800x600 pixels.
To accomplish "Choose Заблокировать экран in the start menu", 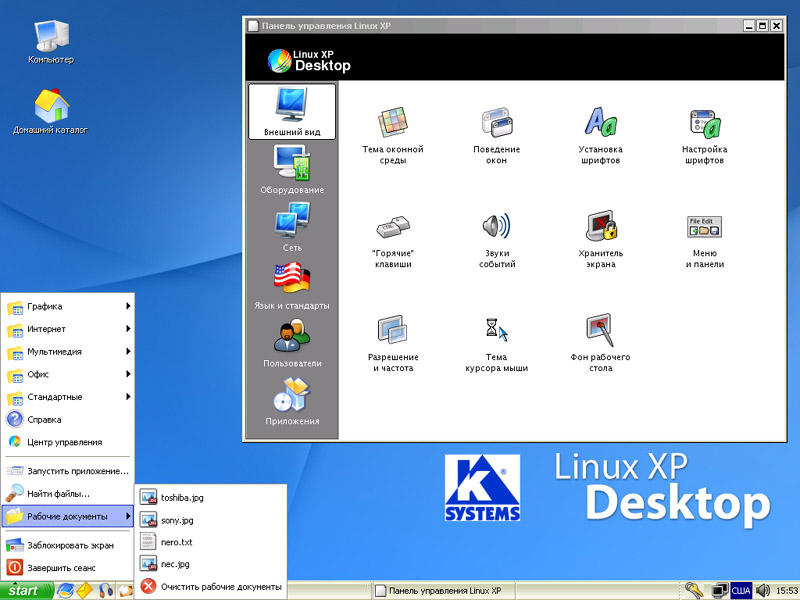I will pyautogui.click(x=68, y=545).
